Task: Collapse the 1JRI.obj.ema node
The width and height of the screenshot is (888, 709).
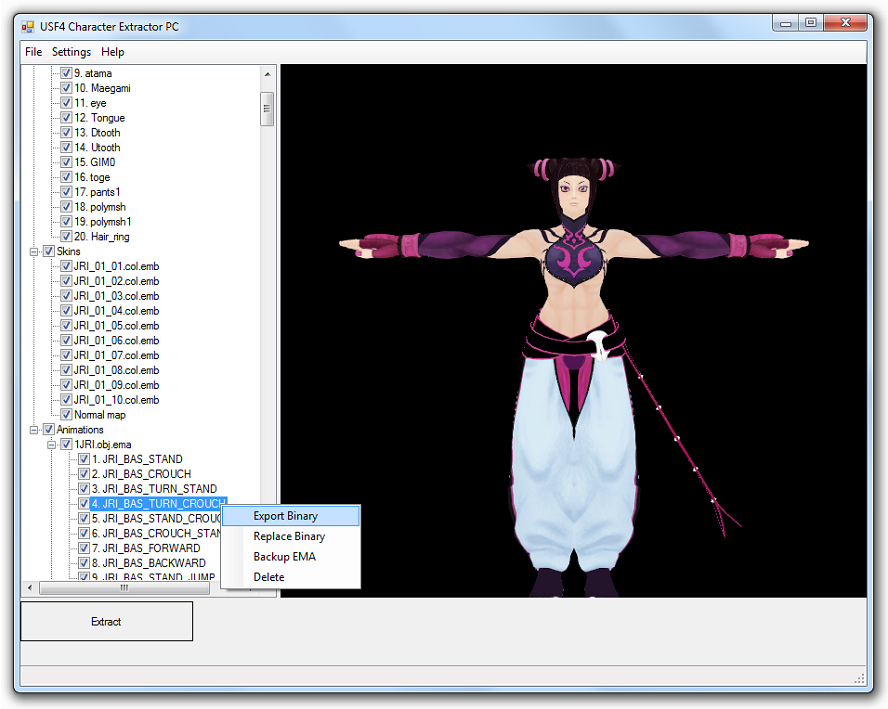Action: point(52,445)
